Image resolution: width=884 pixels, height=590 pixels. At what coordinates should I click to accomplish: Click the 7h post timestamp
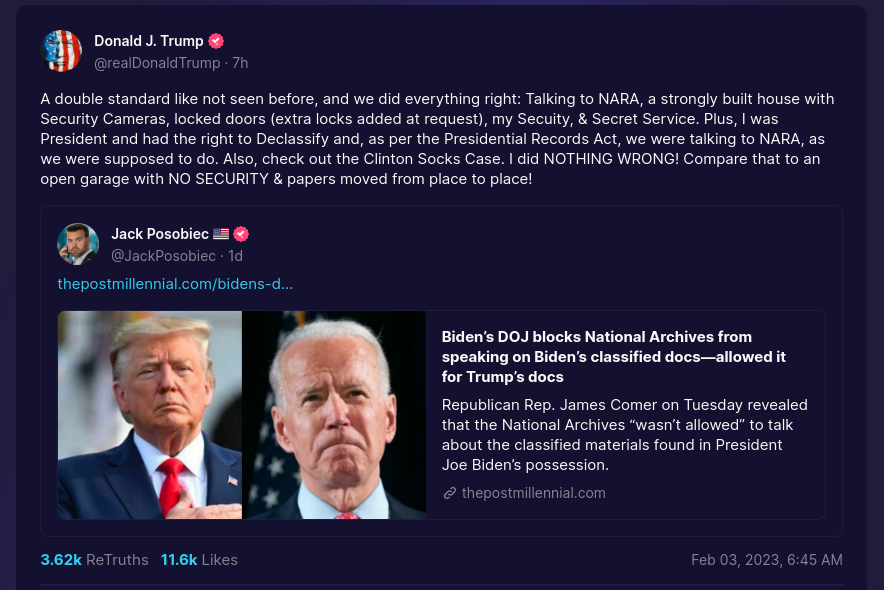240,63
